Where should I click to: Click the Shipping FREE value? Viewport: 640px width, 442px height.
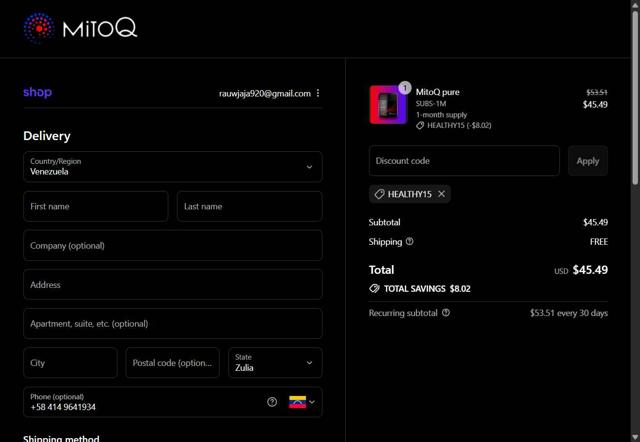599,242
